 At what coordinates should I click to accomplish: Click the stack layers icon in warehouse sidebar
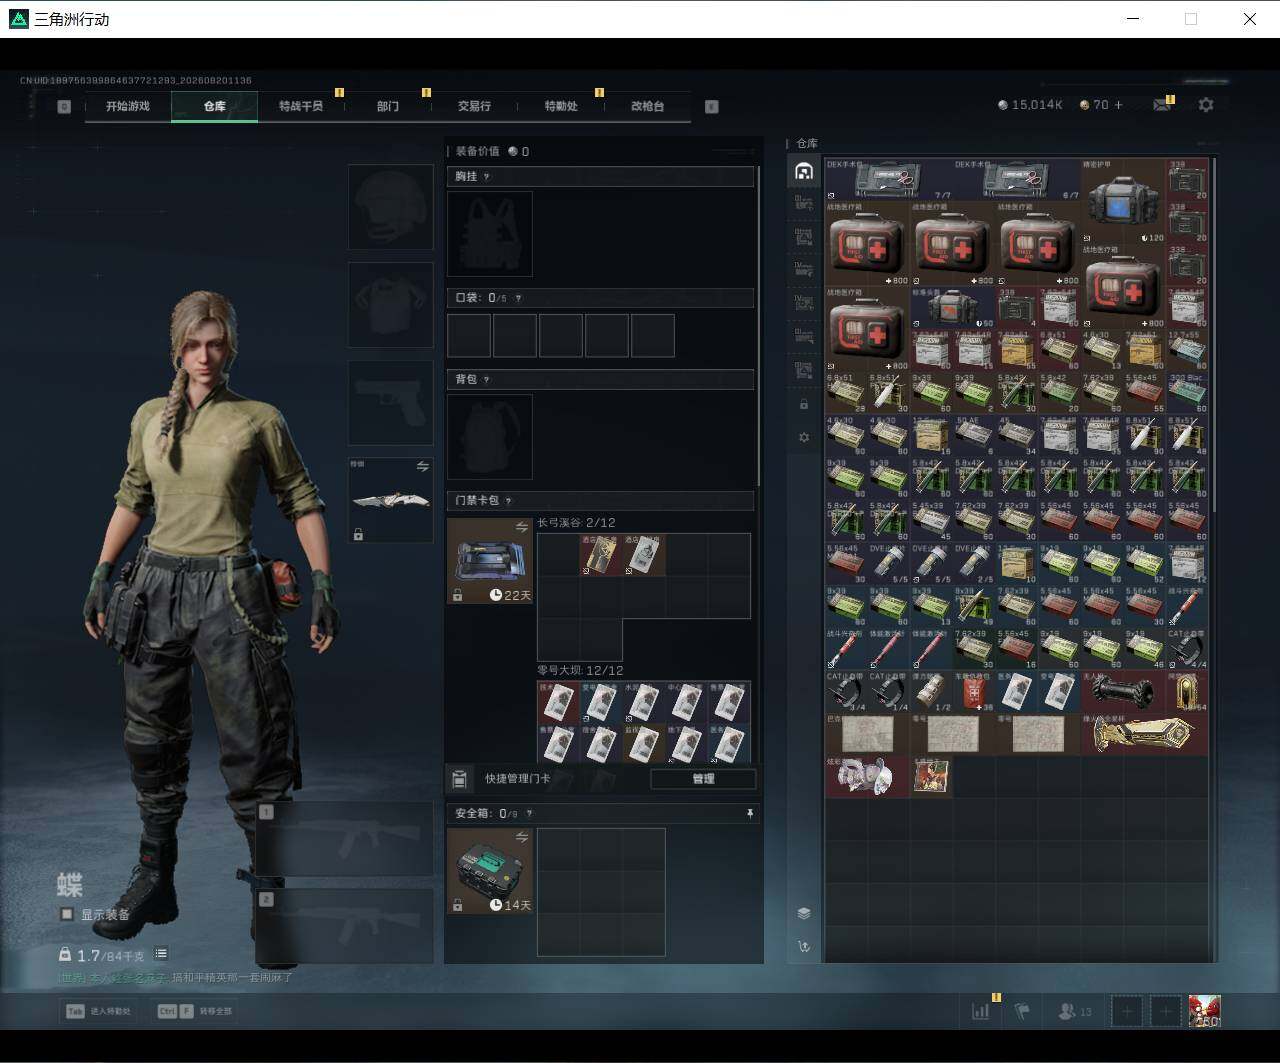(804, 913)
